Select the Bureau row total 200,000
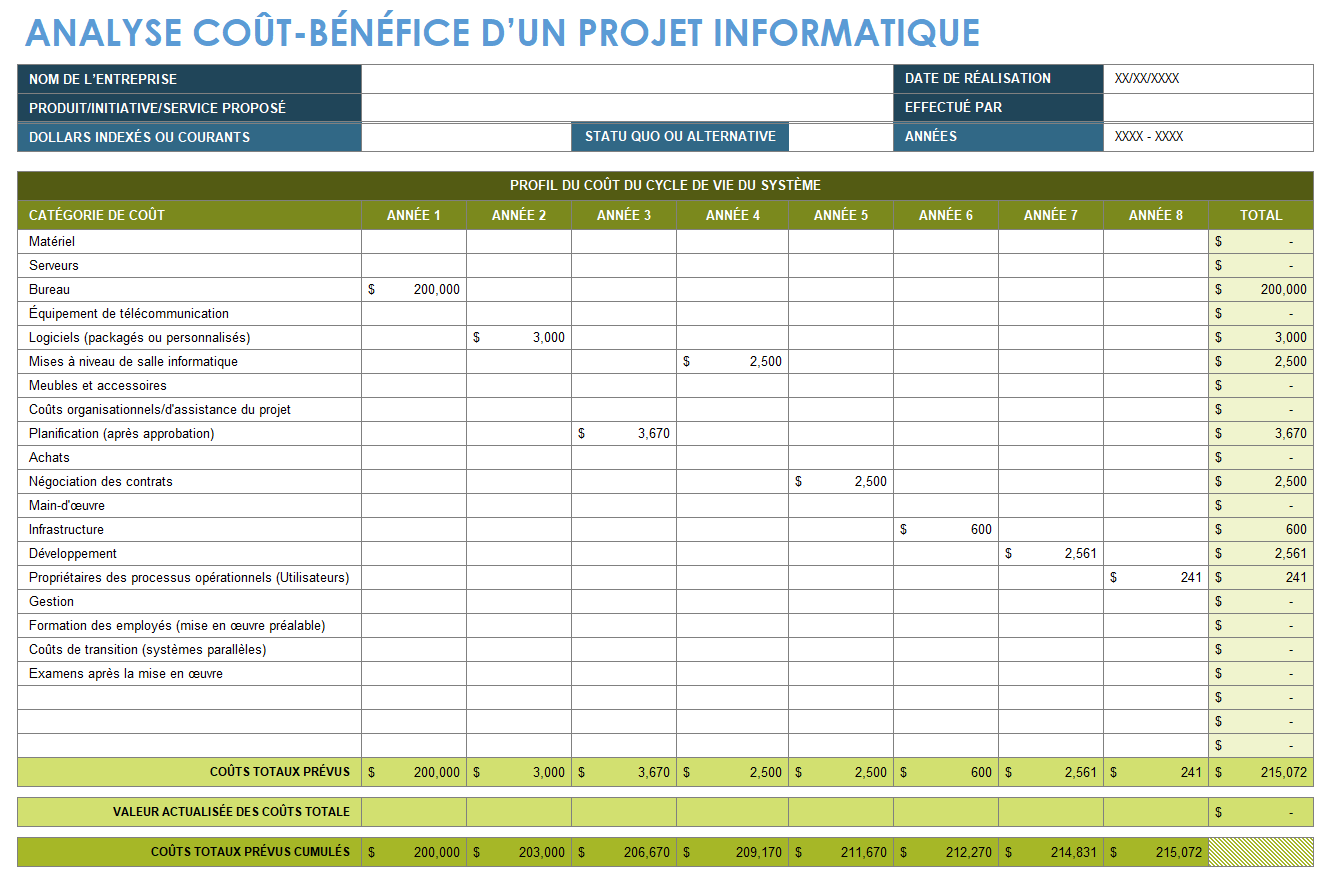Viewport: 1343px width, 883px height. pyautogui.click(x=1261, y=290)
